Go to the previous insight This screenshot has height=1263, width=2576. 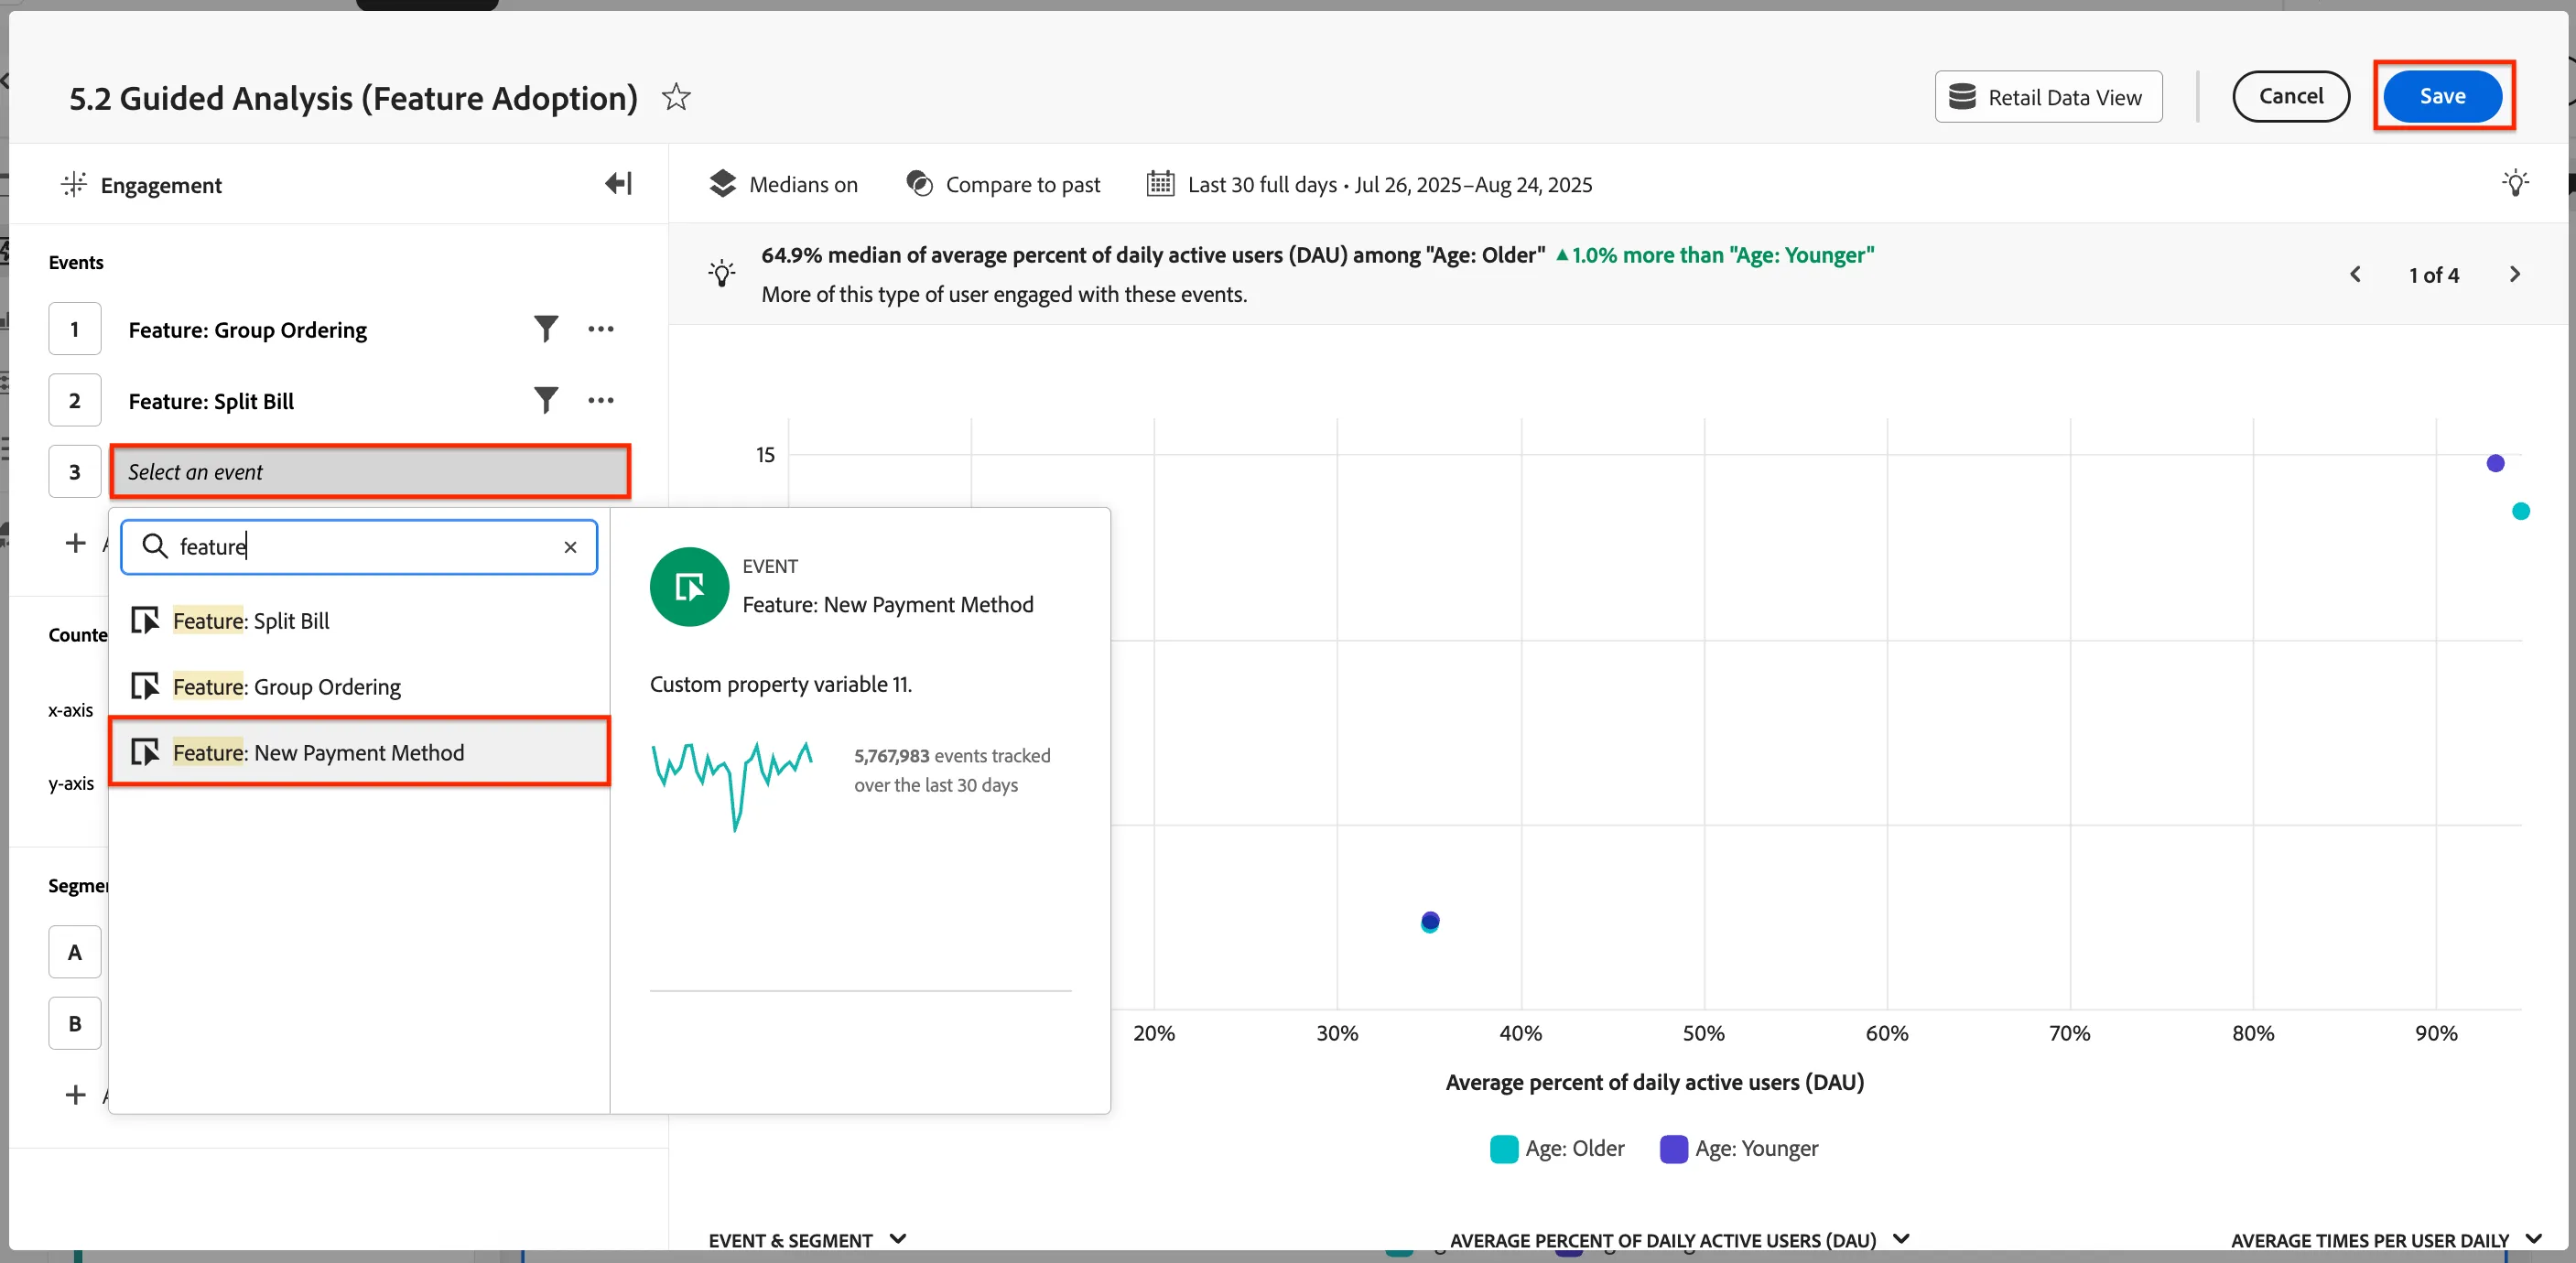pos(2355,274)
